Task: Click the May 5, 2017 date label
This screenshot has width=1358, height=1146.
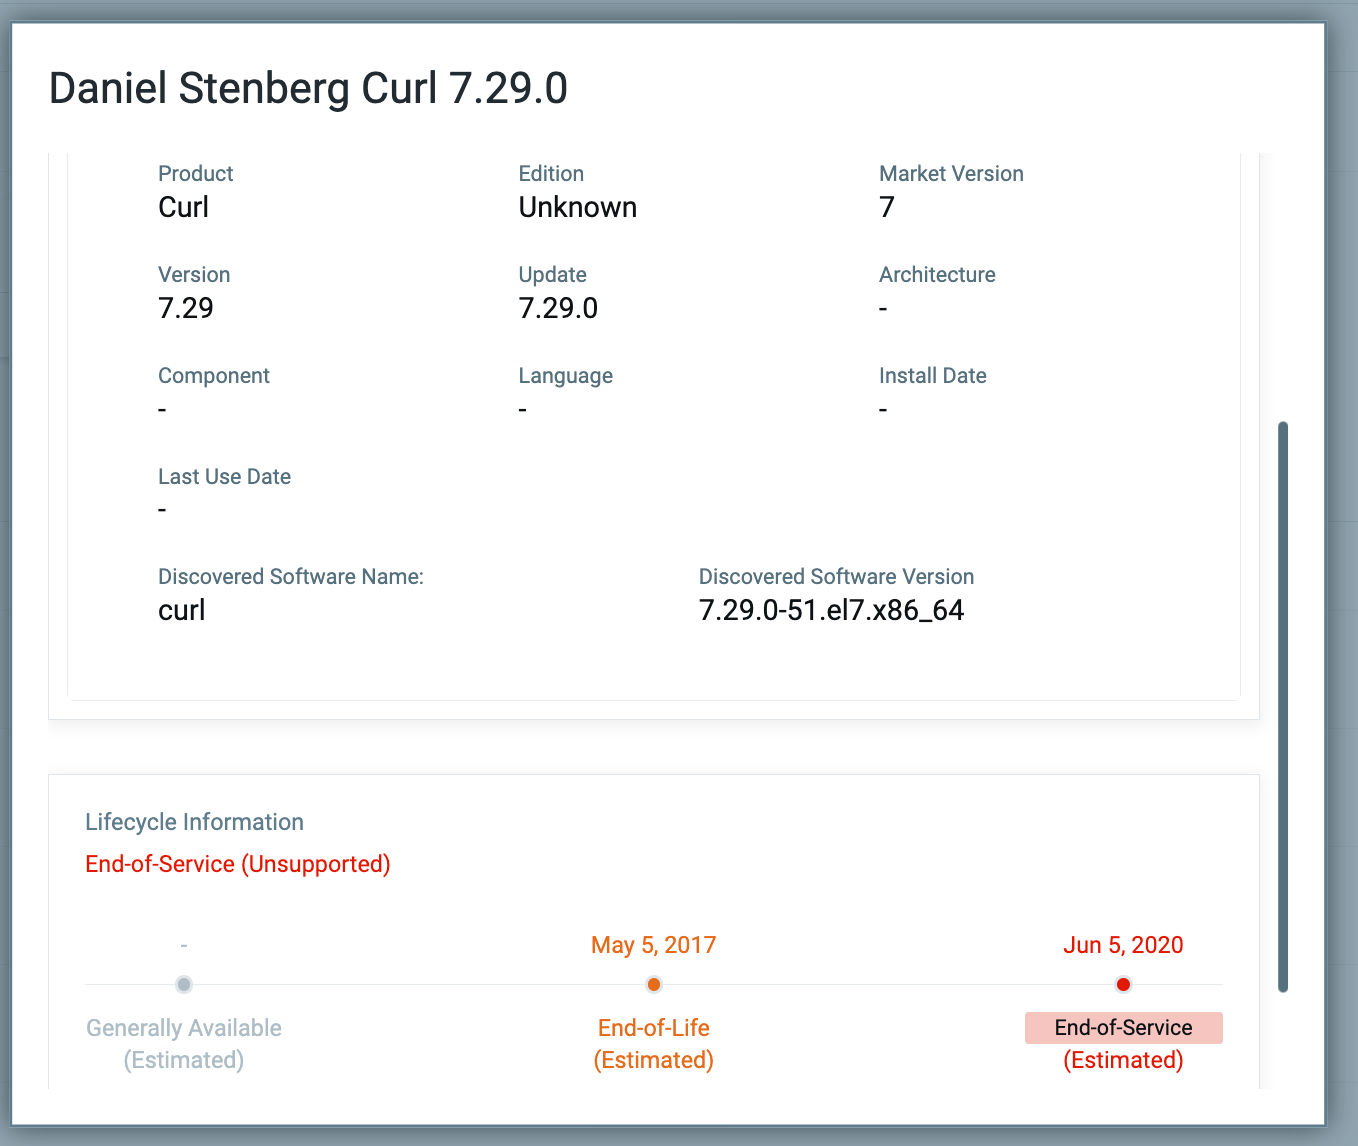Action: (x=653, y=944)
